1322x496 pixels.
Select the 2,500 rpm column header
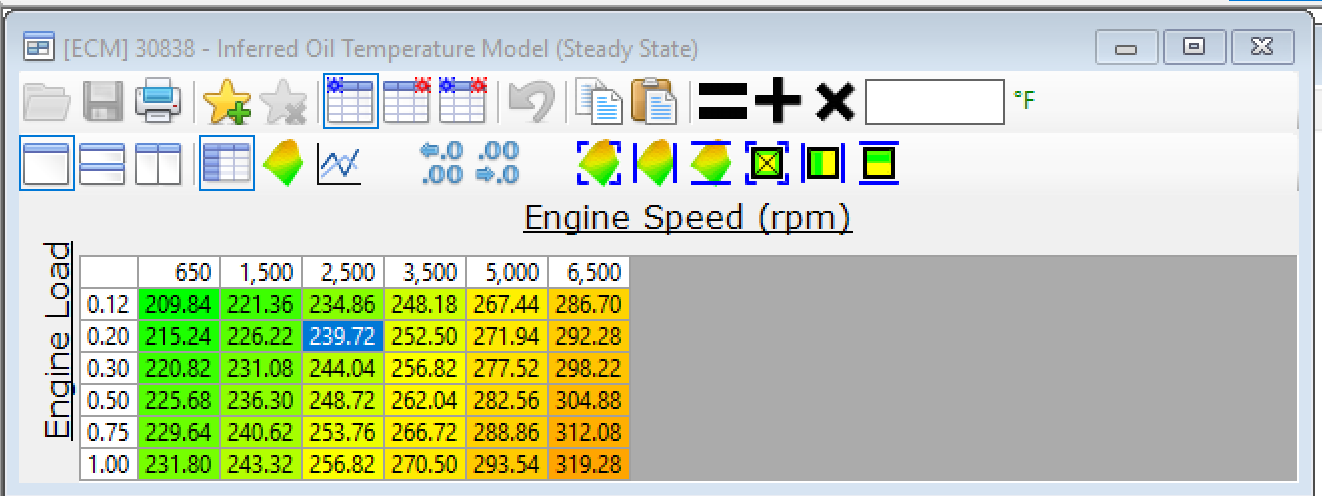343,272
